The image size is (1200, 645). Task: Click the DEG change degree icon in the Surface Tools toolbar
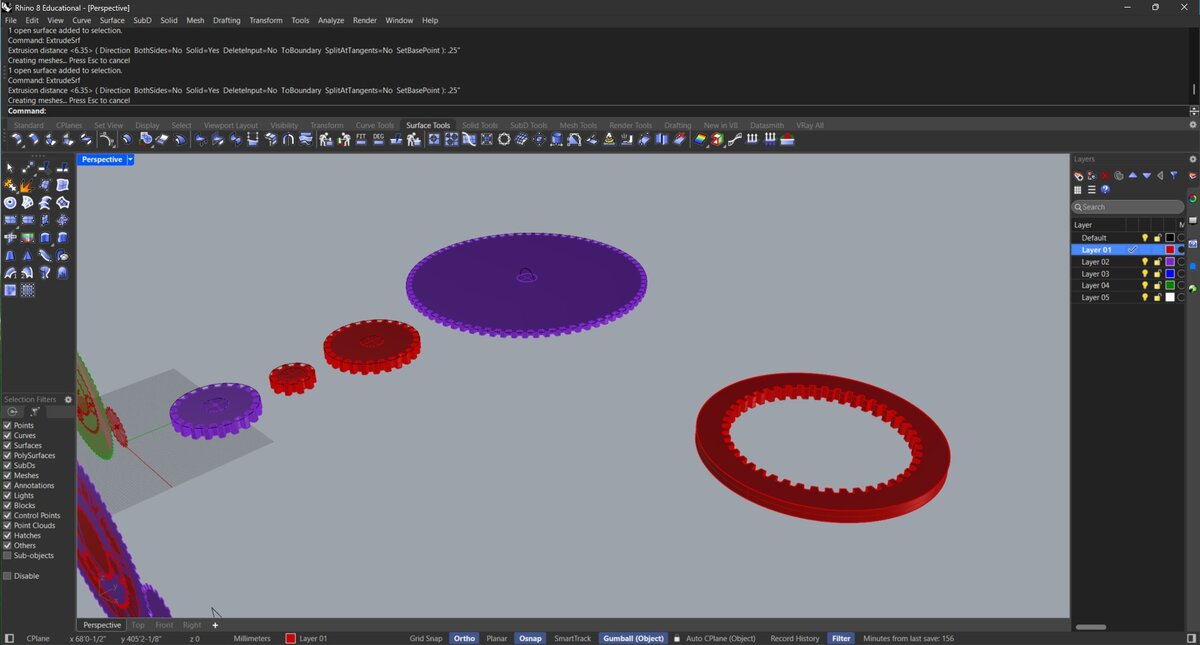tap(379, 139)
